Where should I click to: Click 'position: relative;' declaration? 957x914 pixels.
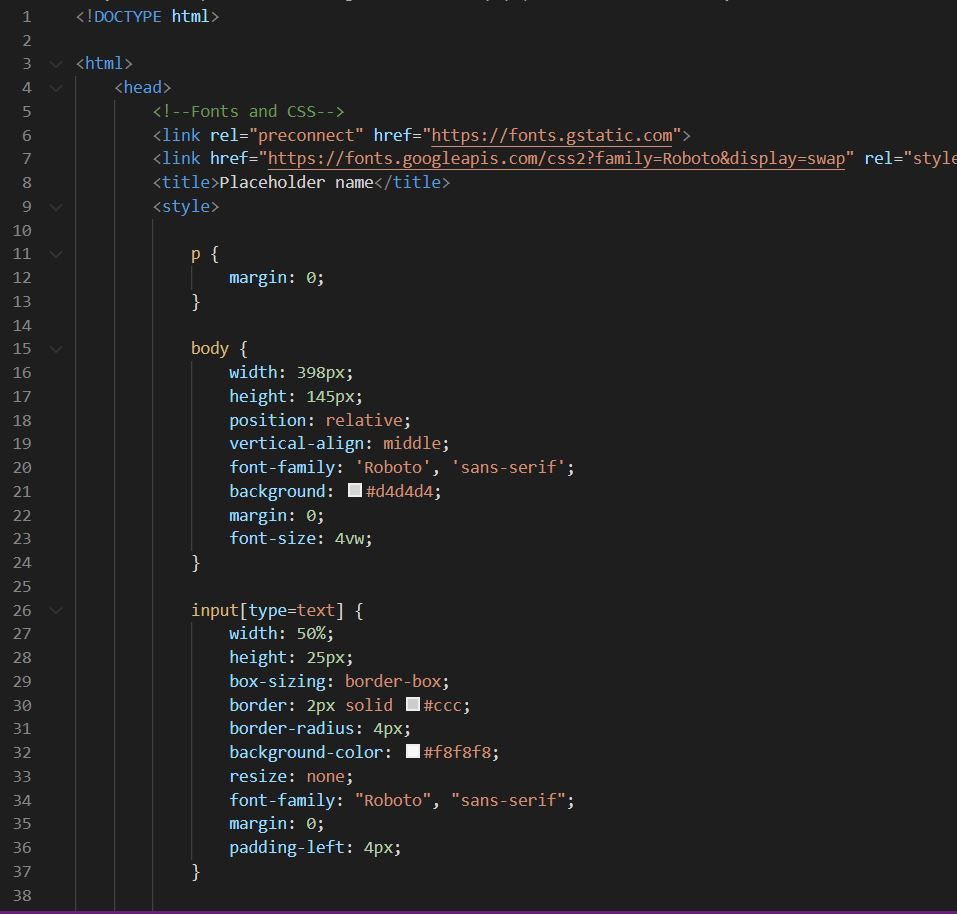[x=320, y=420]
